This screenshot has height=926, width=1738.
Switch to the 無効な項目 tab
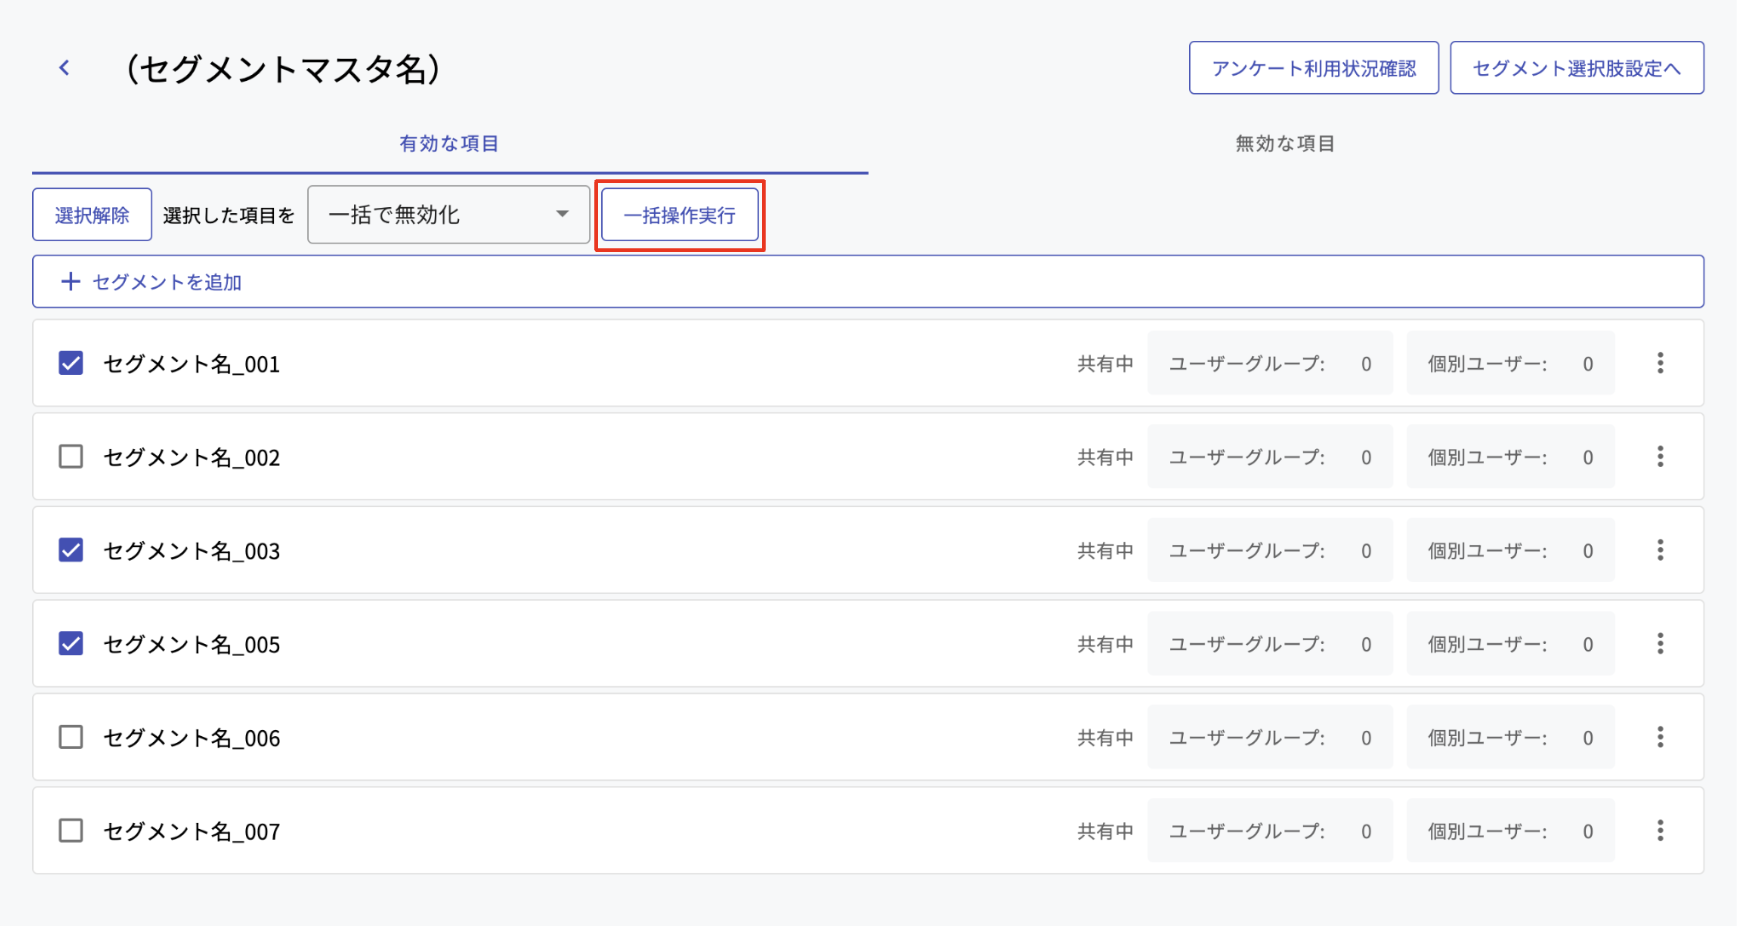[x=1285, y=144]
